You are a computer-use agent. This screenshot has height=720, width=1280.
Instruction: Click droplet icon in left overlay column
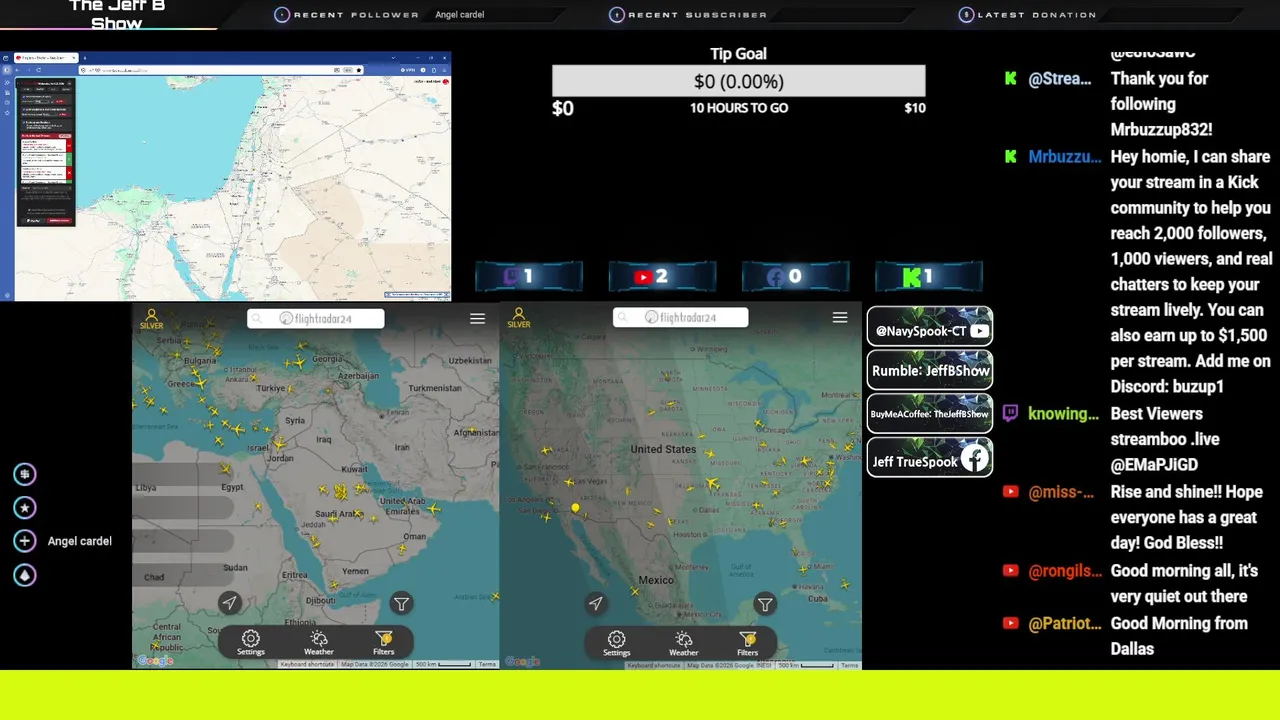click(x=25, y=575)
